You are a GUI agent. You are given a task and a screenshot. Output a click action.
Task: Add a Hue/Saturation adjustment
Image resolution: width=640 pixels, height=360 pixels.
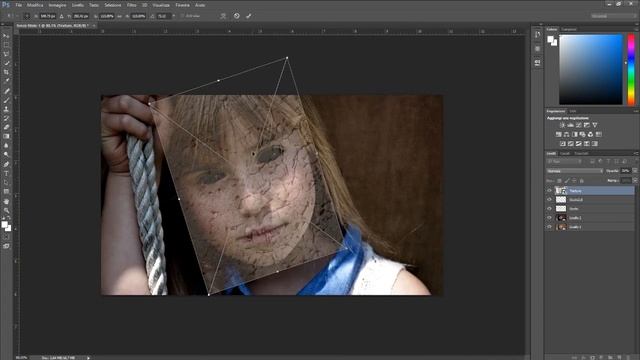point(558,134)
